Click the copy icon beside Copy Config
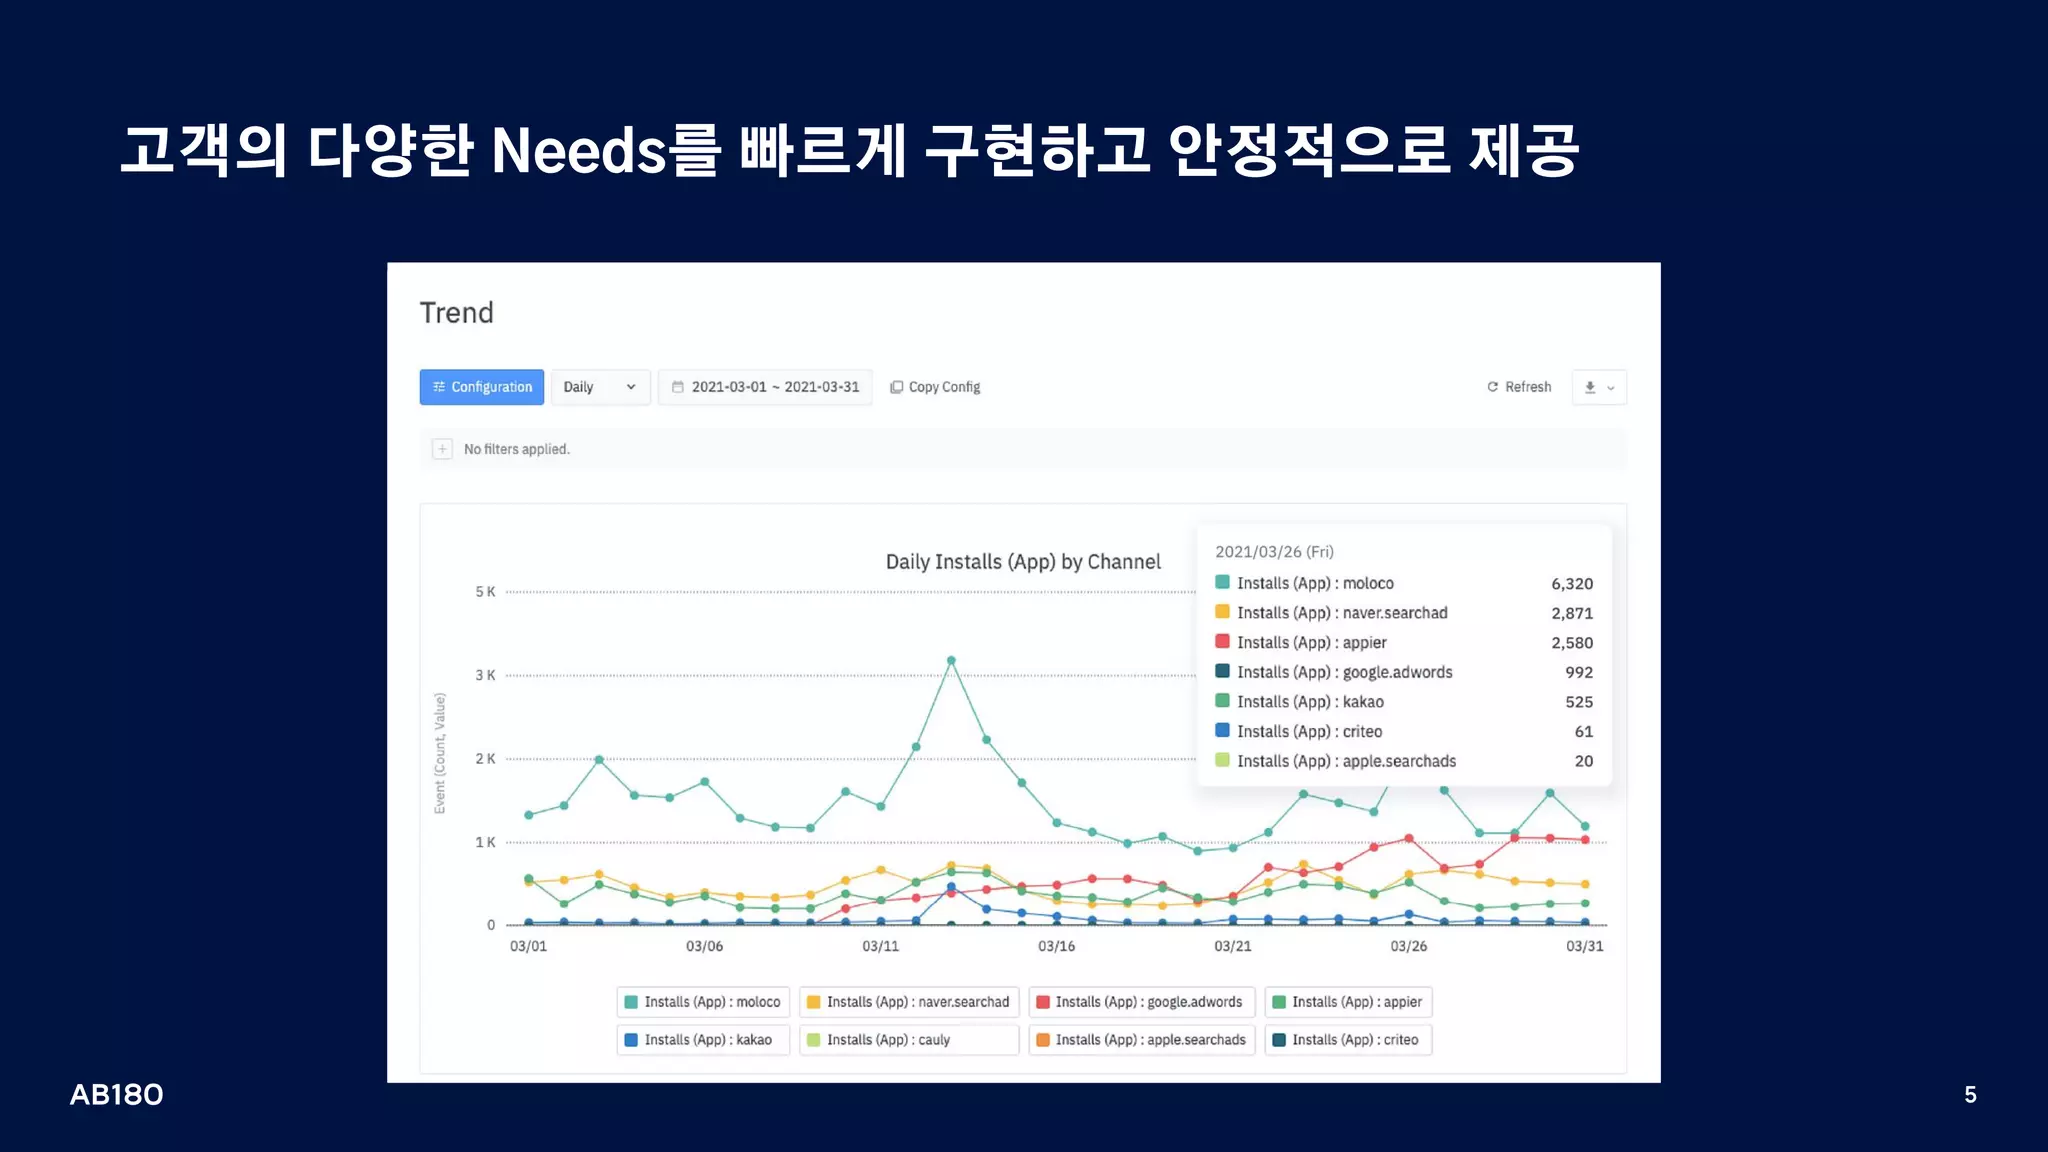Image resolution: width=2048 pixels, height=1152 pixels. tap(897, 387)
